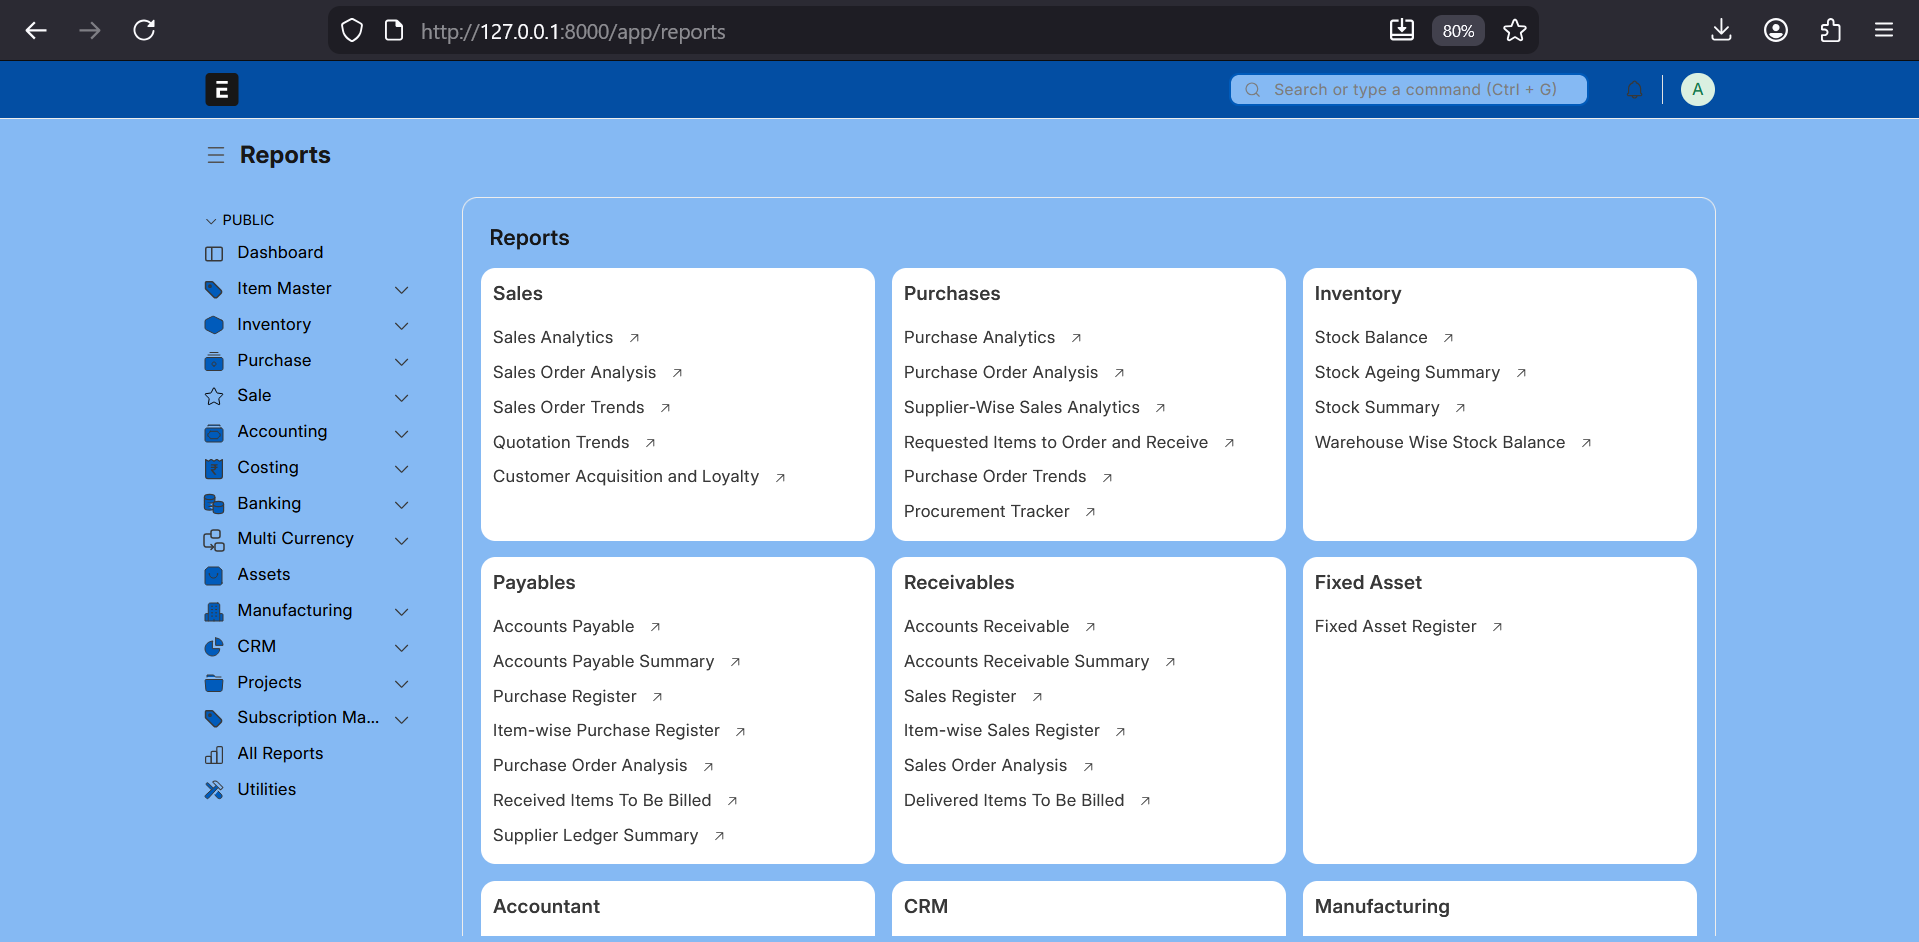1919x942 pixels.
Task: Collapse the PUBLIC sidebar group
Action: [x=211, y=220]
